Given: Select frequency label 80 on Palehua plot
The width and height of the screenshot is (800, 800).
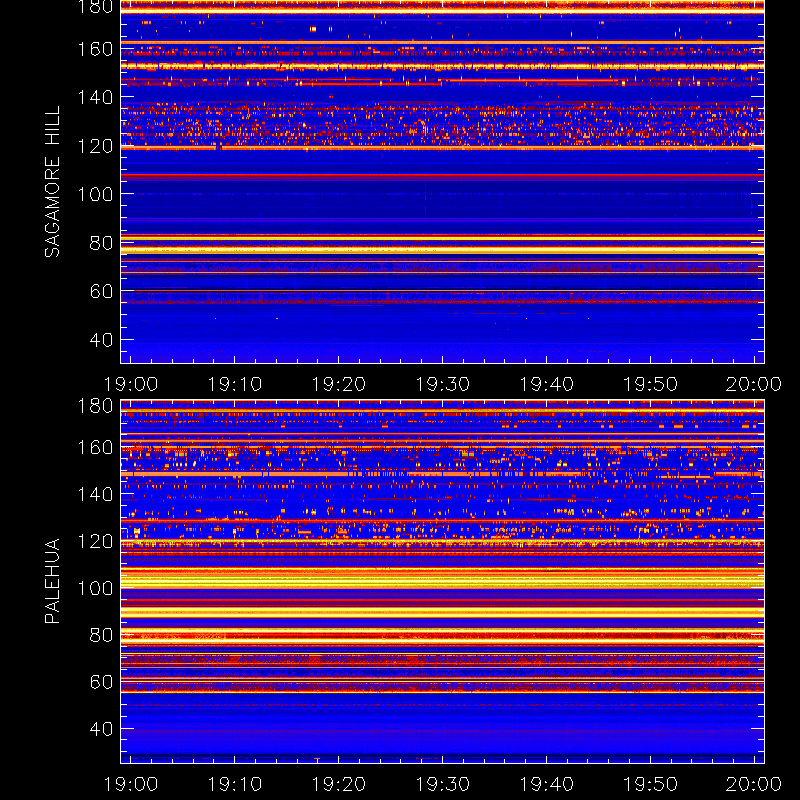Looking at the screenshot, I should [101, 635].
